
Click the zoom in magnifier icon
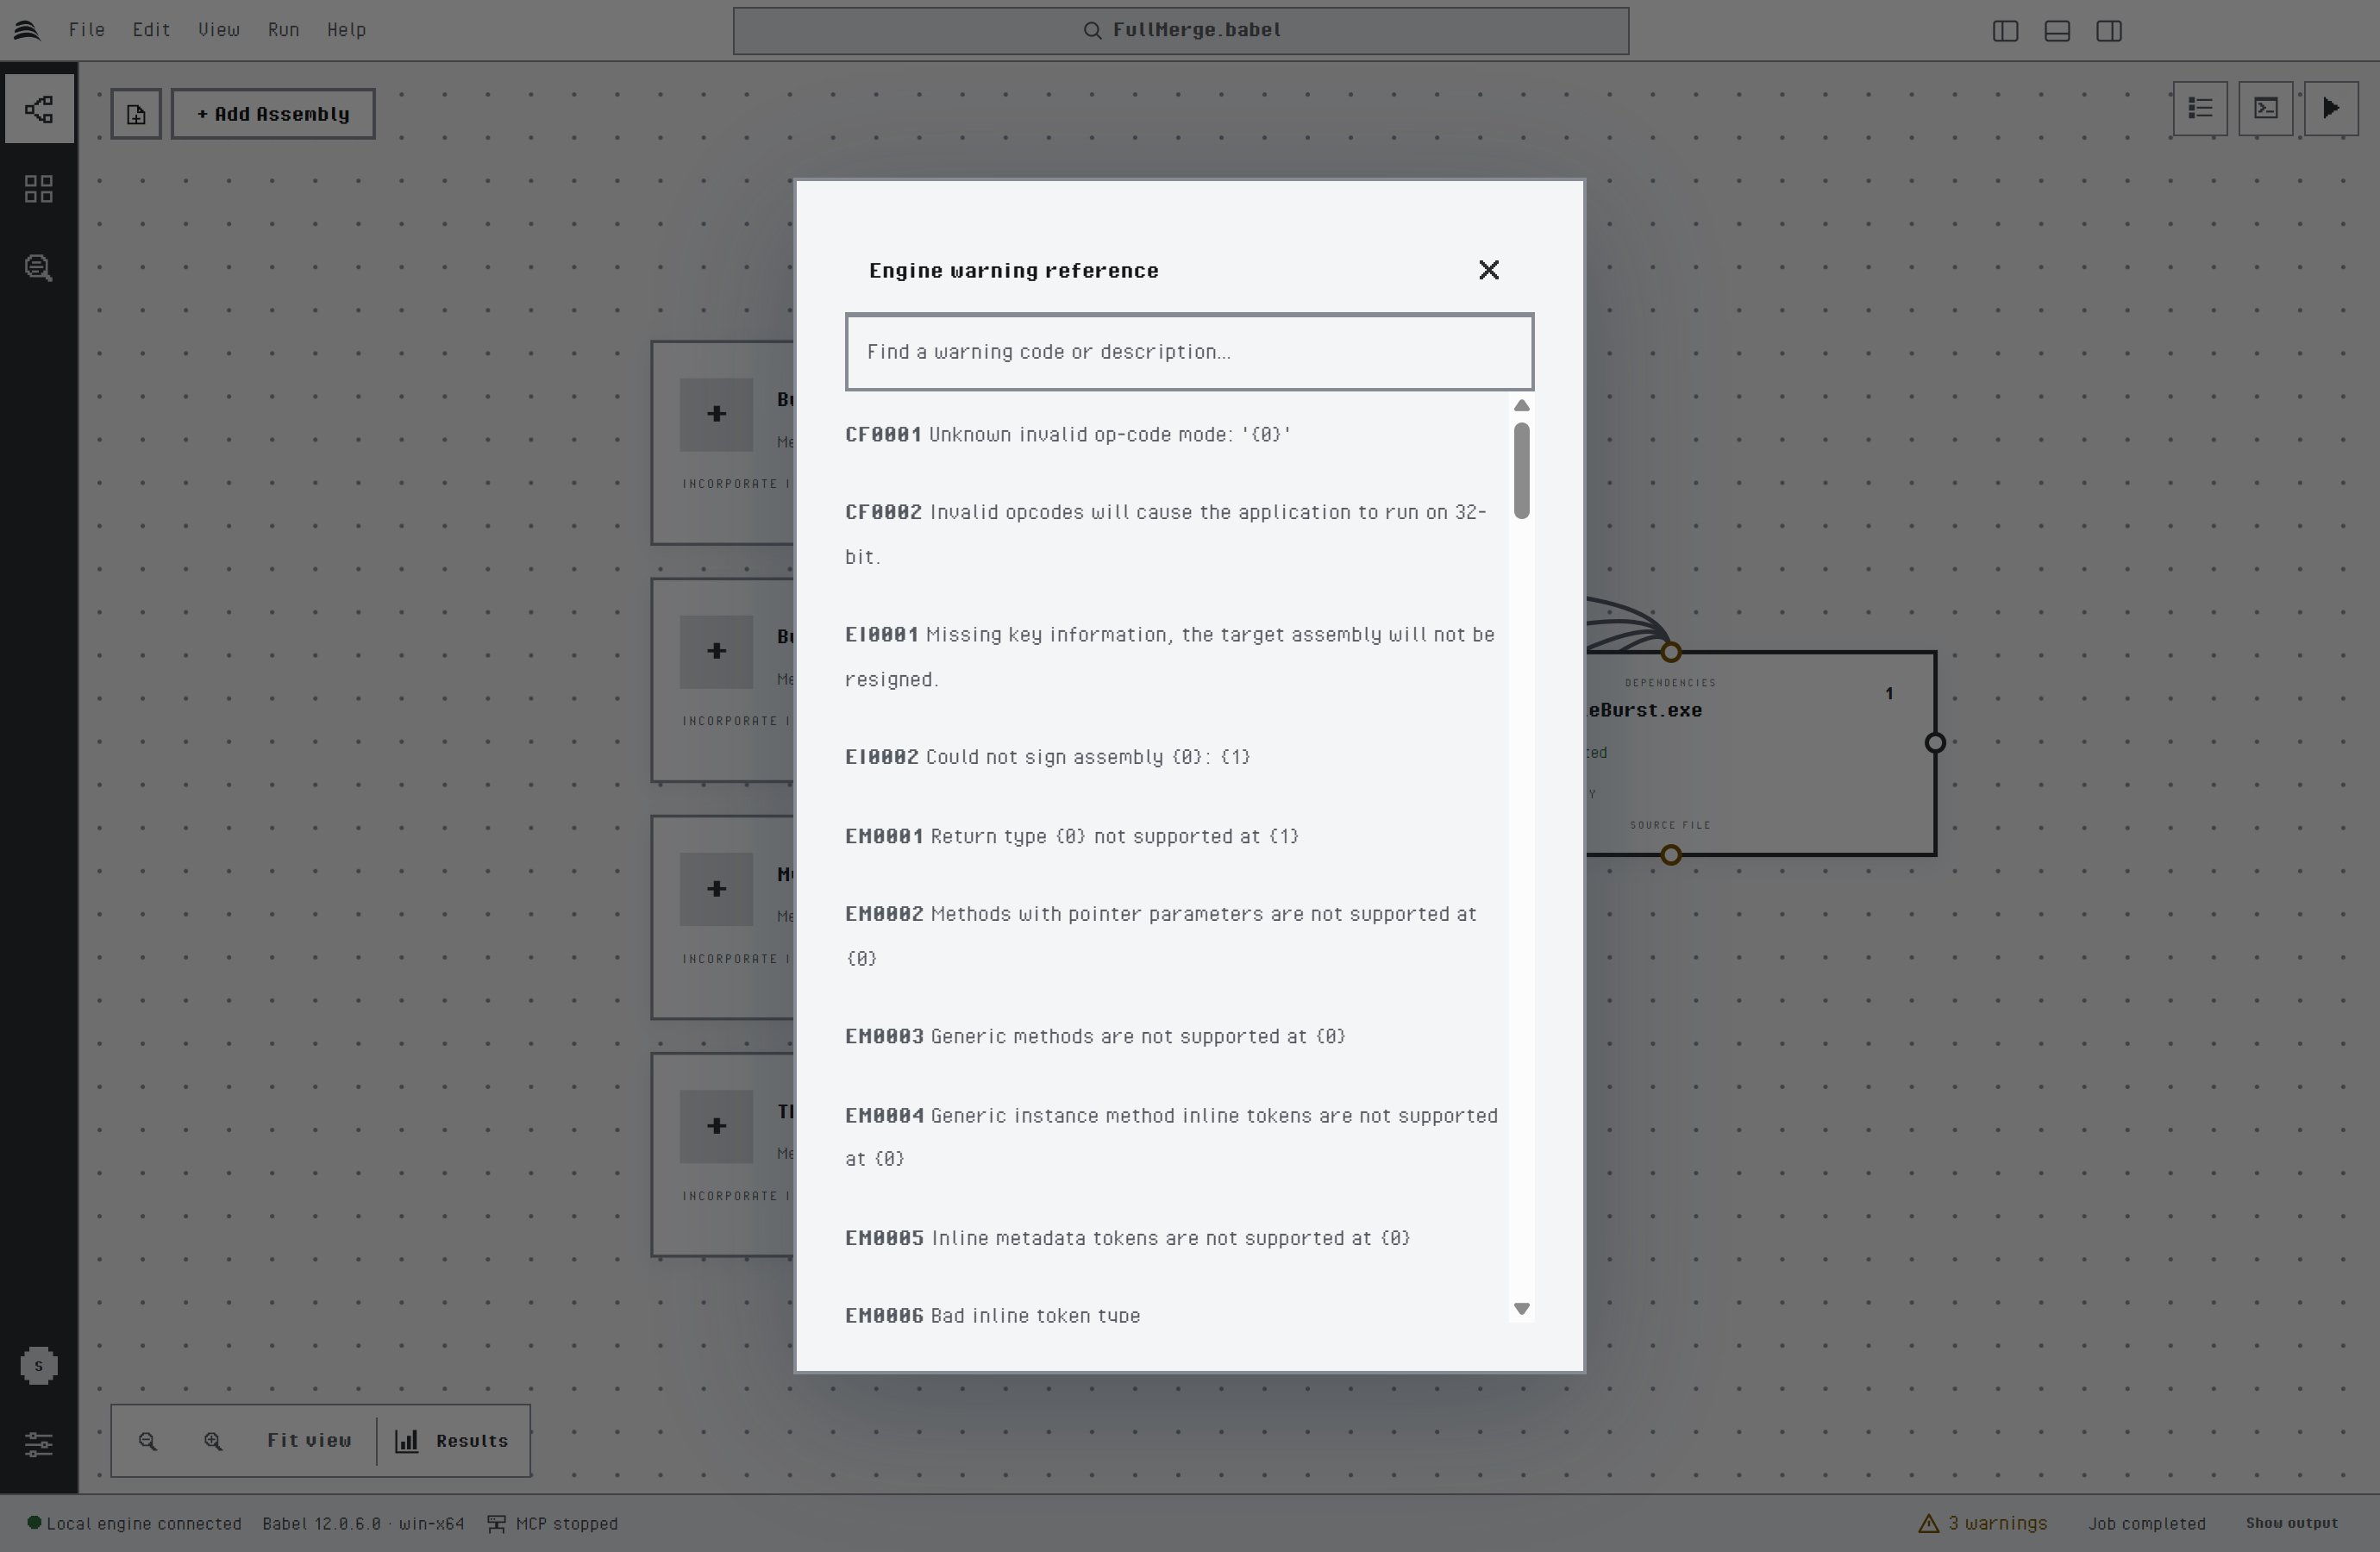(213, 1441)
